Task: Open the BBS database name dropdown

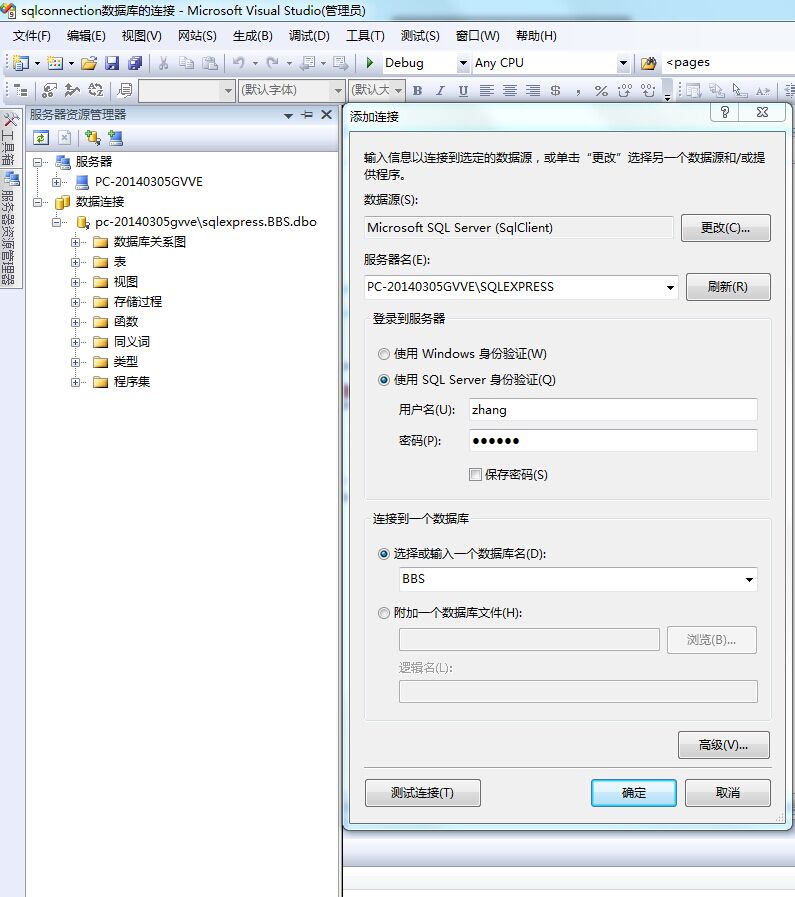Action: pyautogui.click(x=749, y=580)
